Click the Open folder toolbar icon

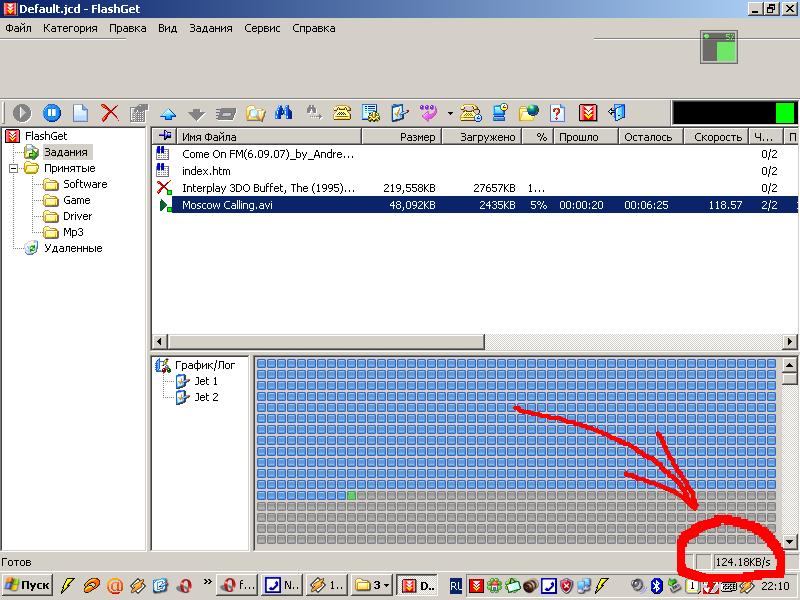click(x=255, y=113)
